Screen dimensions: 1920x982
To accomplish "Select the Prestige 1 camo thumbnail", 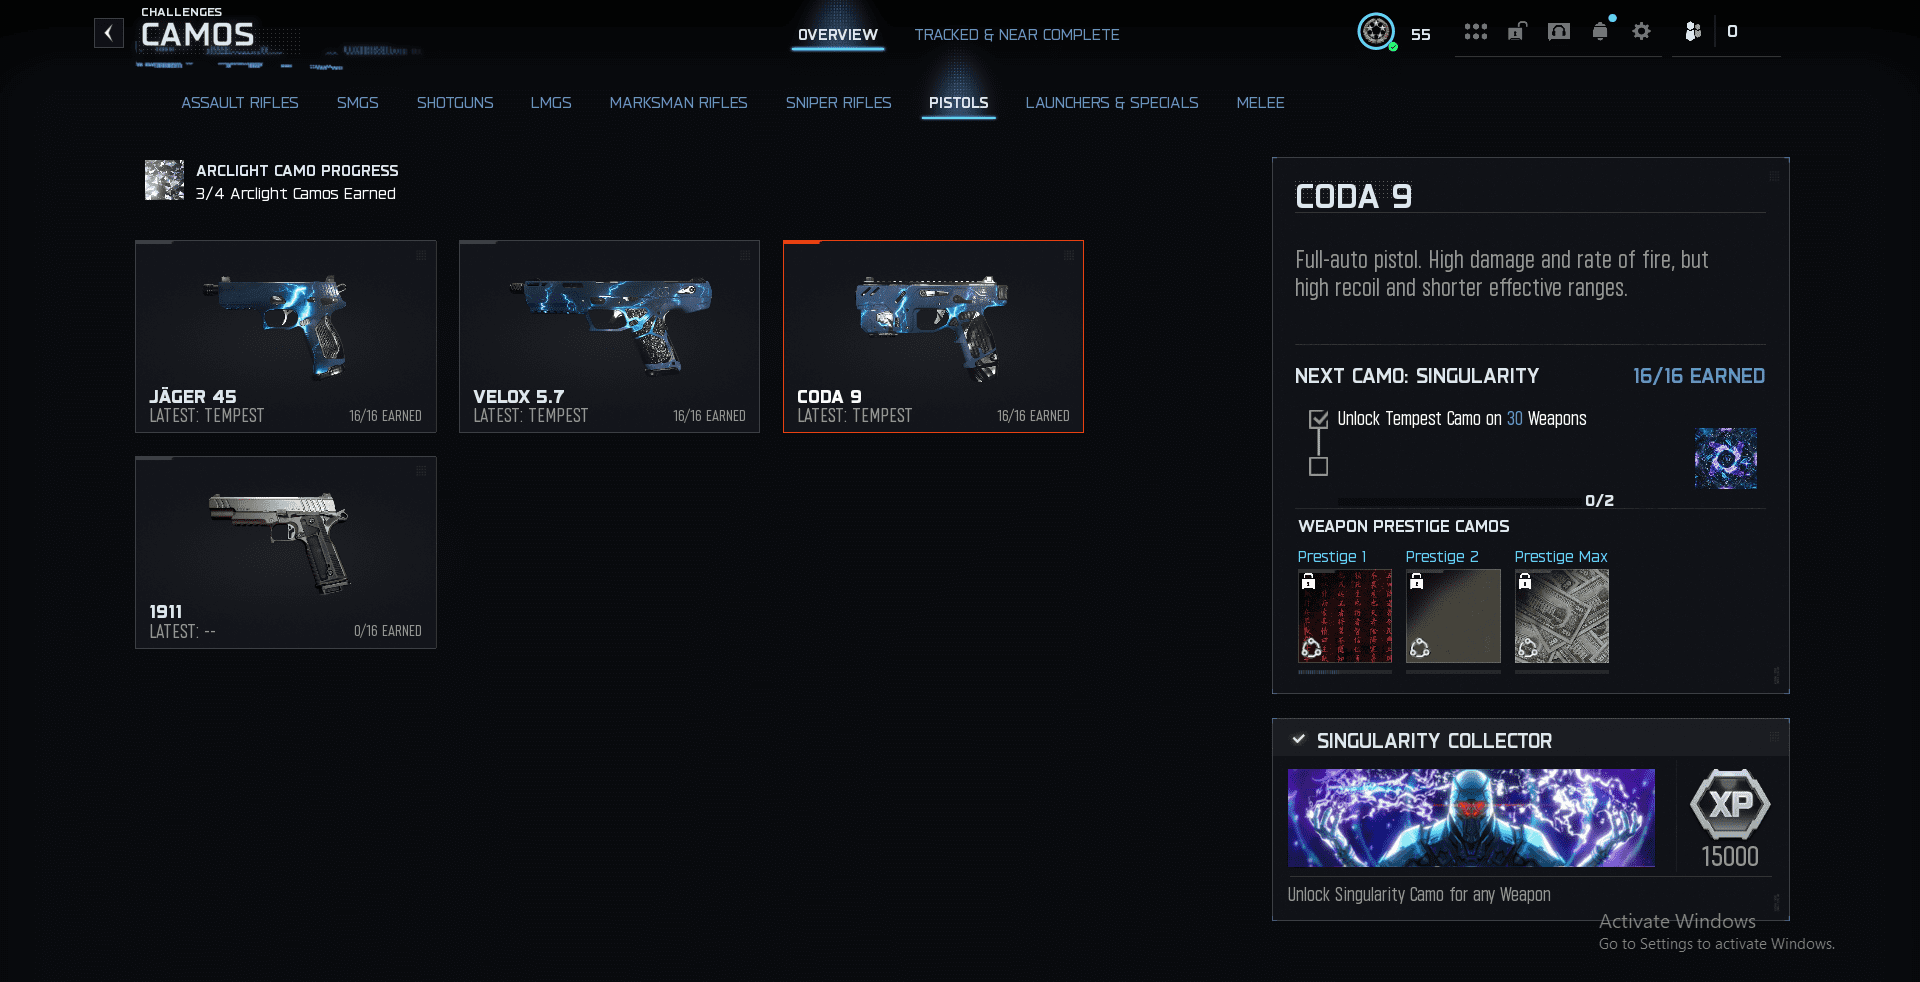I will pos(1345,616).
